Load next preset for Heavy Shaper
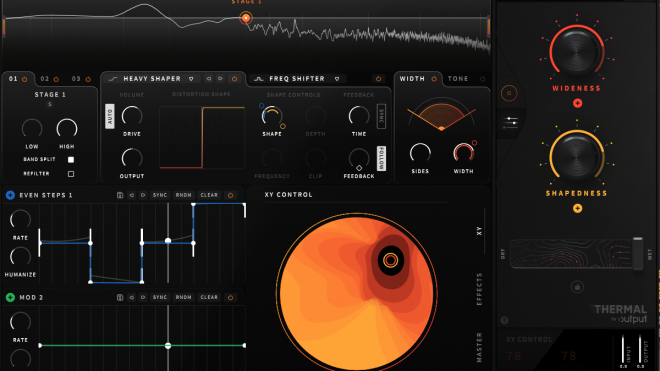Screen dimensions: 660x371 (x=220, y=79)
